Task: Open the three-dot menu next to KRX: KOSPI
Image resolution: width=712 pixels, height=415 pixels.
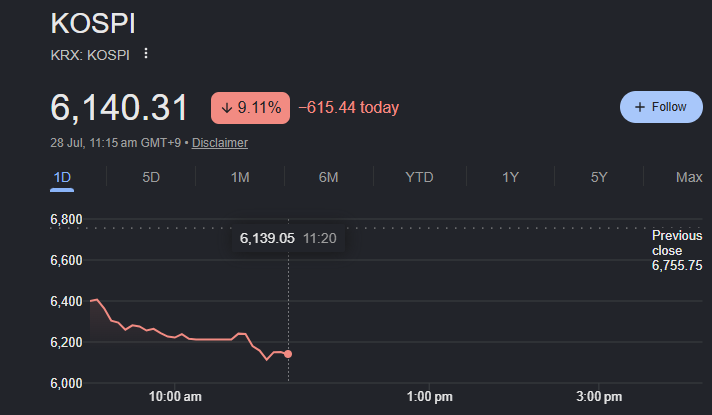Action: click(146, 54)
